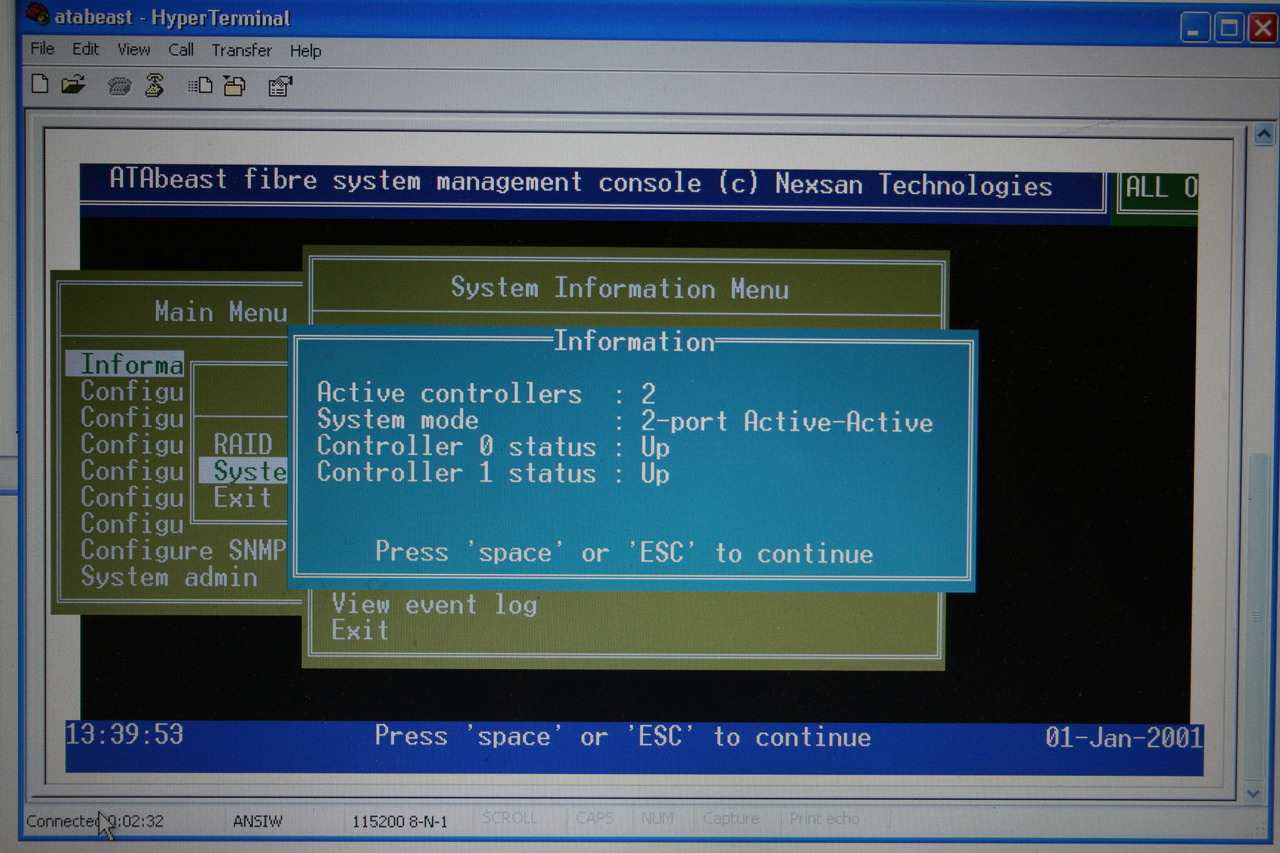1280x853 pixels.
Task: Click the 'System Information Menu' title
Action: [x=620, y=288]
